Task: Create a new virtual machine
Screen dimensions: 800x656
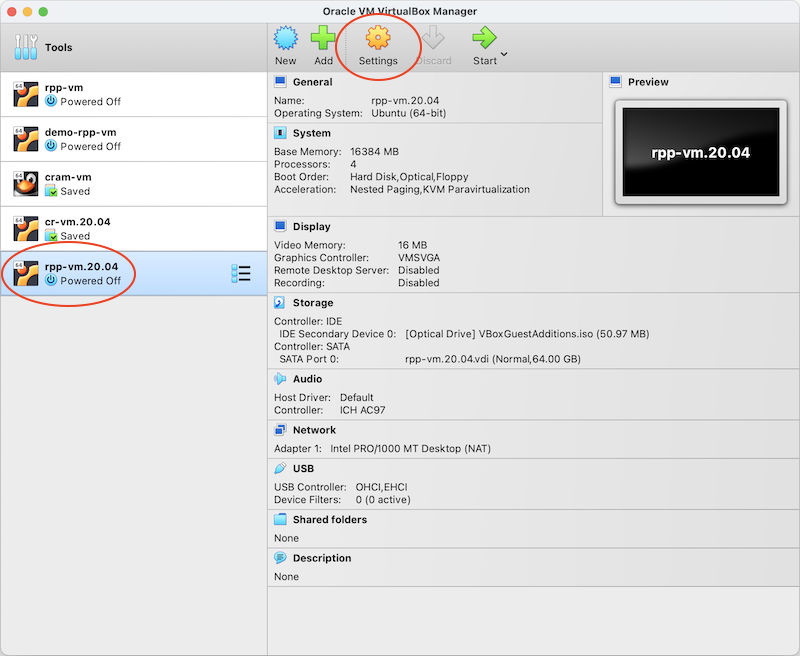Action: (286, 44)
